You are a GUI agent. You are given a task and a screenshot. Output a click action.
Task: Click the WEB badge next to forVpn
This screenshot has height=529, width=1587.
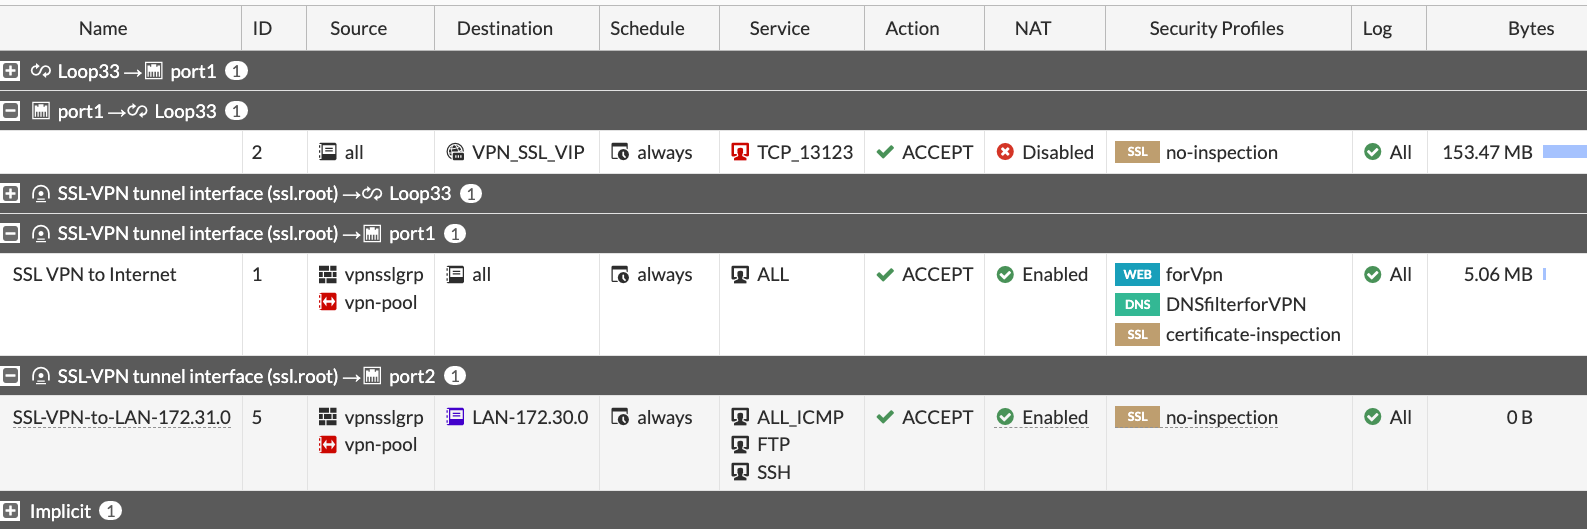[x=1137, y=274]
